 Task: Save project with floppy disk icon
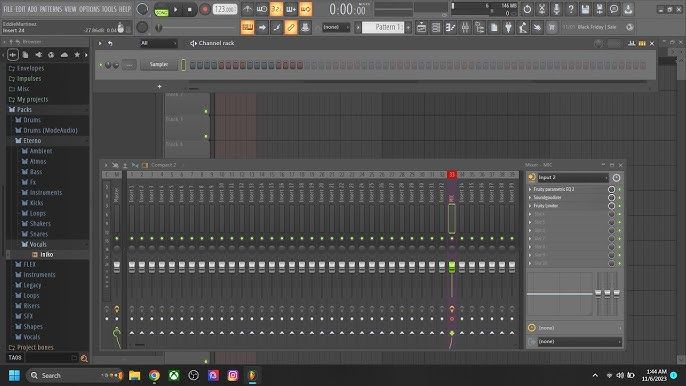(x=585, y=9)
